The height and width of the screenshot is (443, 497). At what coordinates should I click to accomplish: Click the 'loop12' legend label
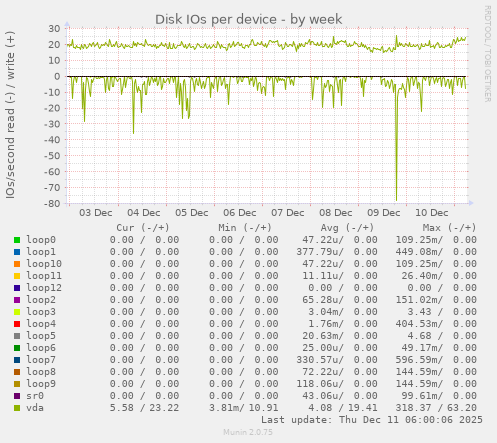point(44,288)
